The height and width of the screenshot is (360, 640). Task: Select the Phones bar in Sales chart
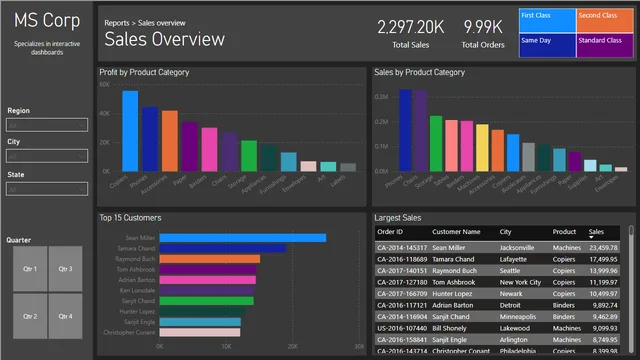pyautogui.click(x=405, y=130)
